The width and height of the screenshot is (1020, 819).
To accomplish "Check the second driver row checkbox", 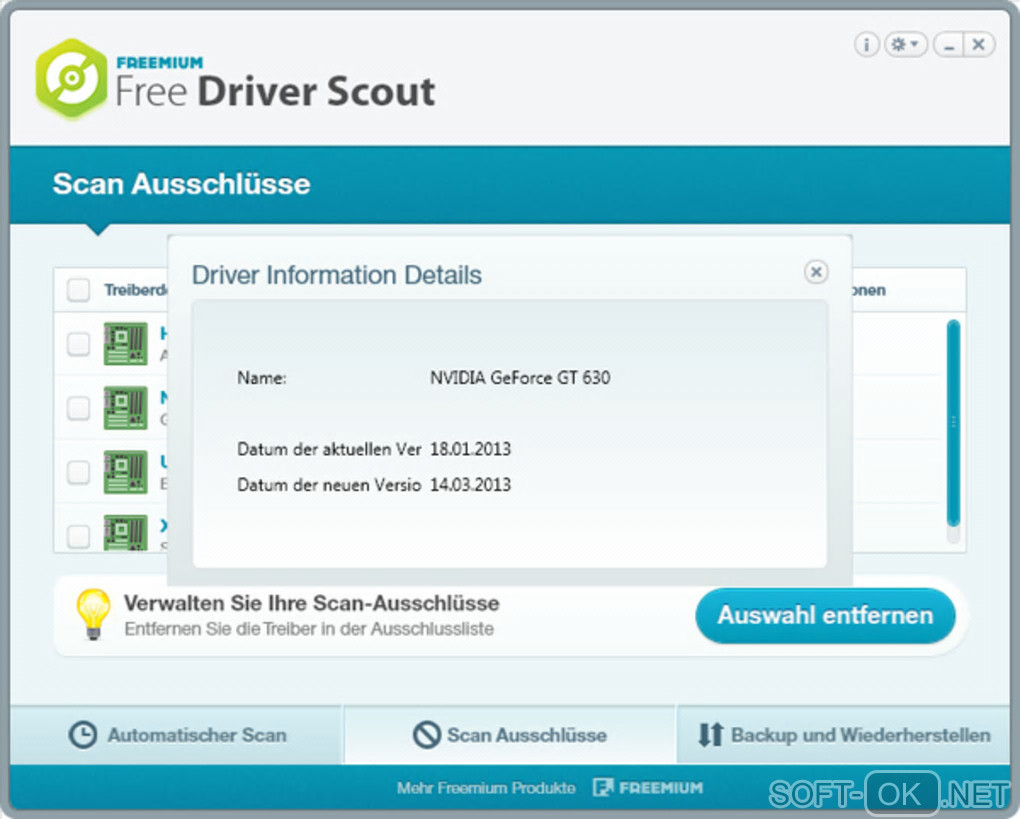I will (79, 408).
